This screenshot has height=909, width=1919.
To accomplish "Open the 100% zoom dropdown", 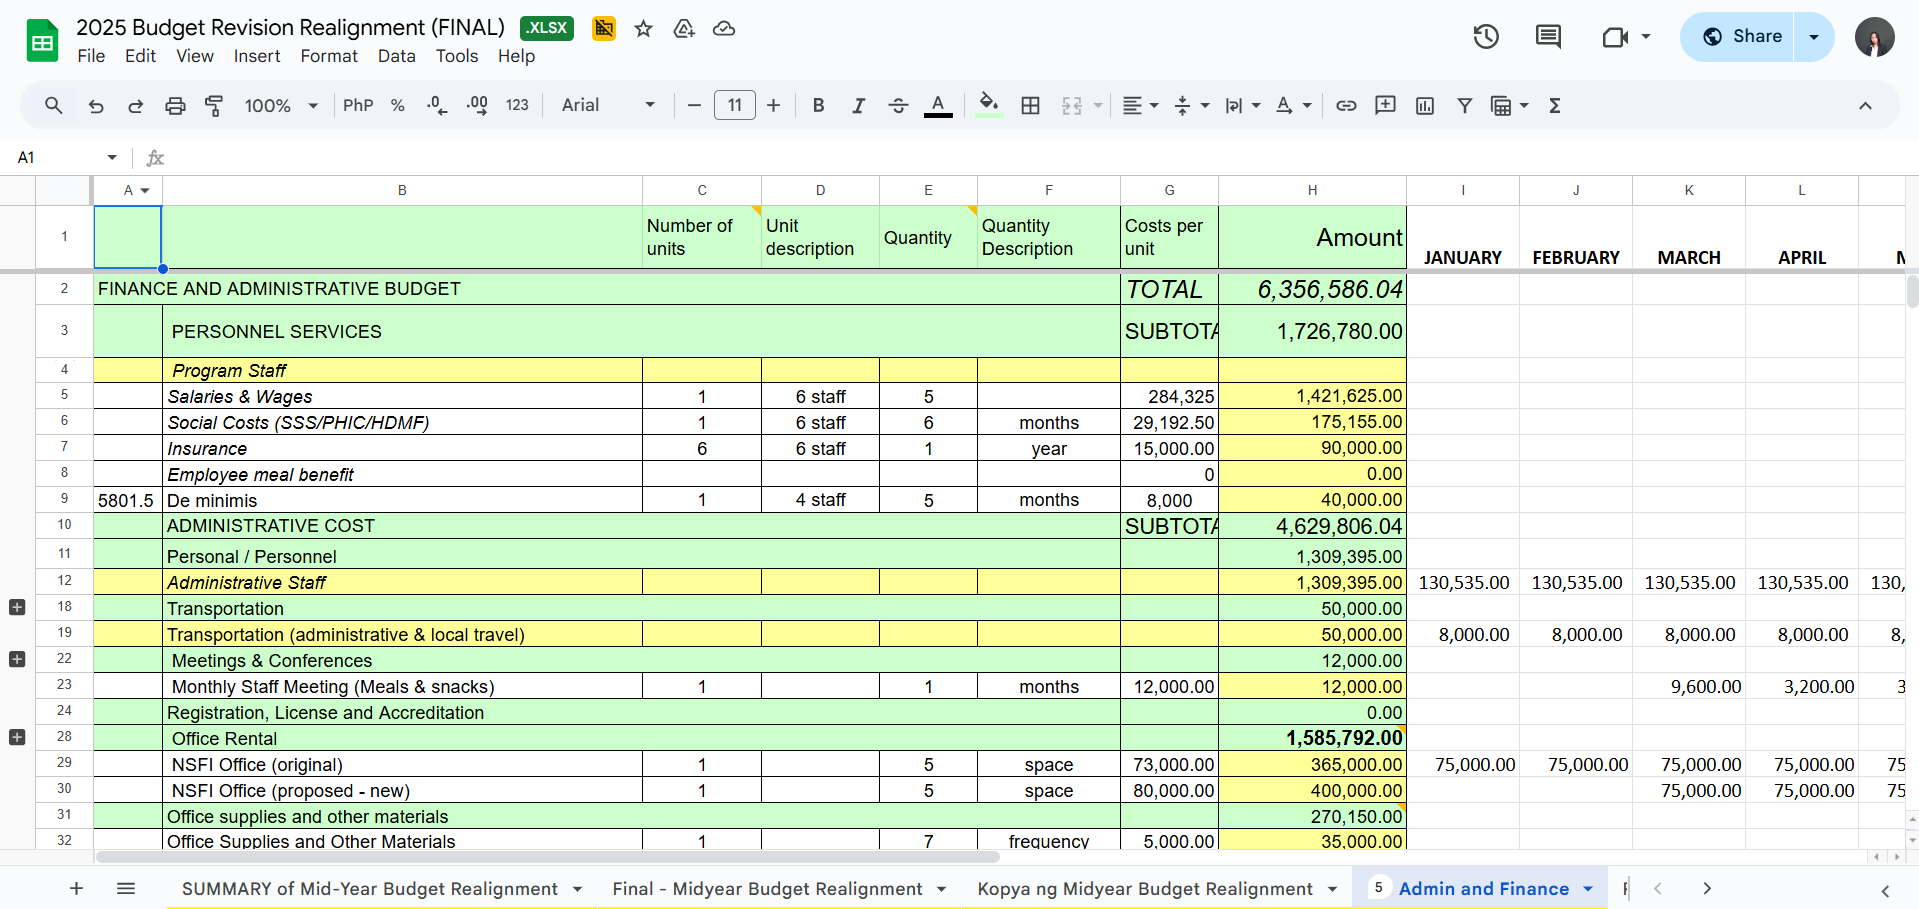I will coord(281,106).
